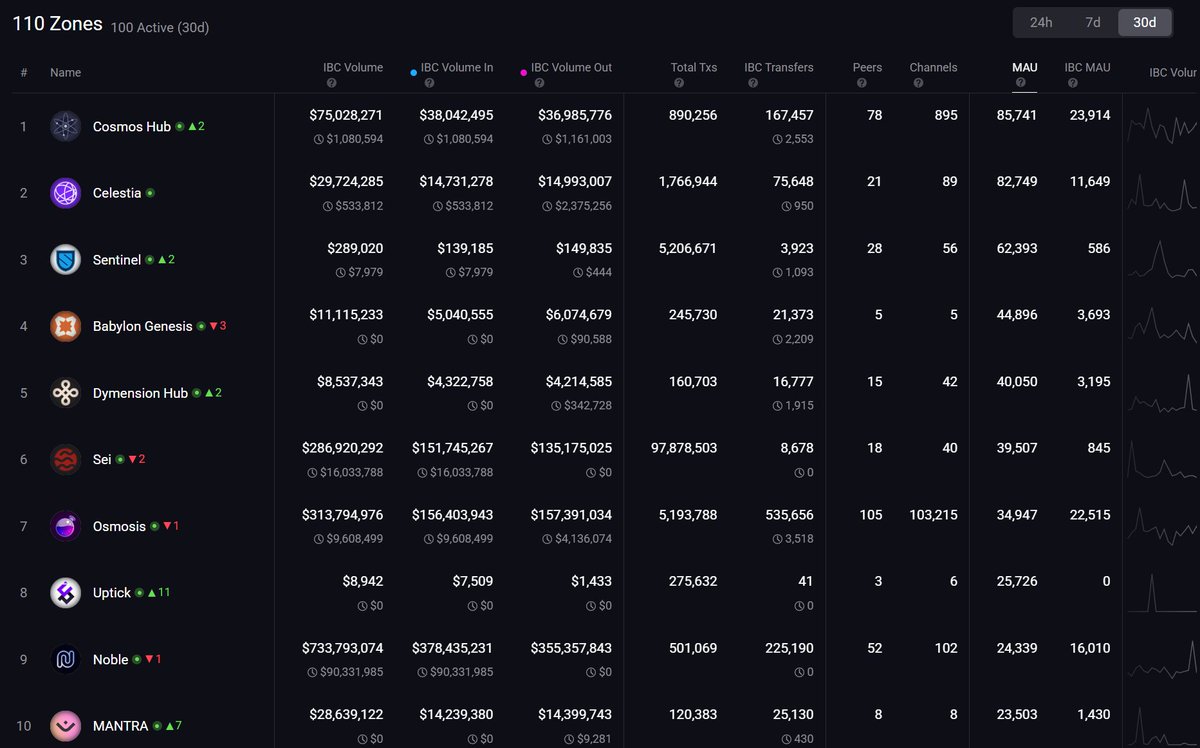Click the up-11 rank arrow for Uptick
The image size is (1200, 748).
[159, 592]
